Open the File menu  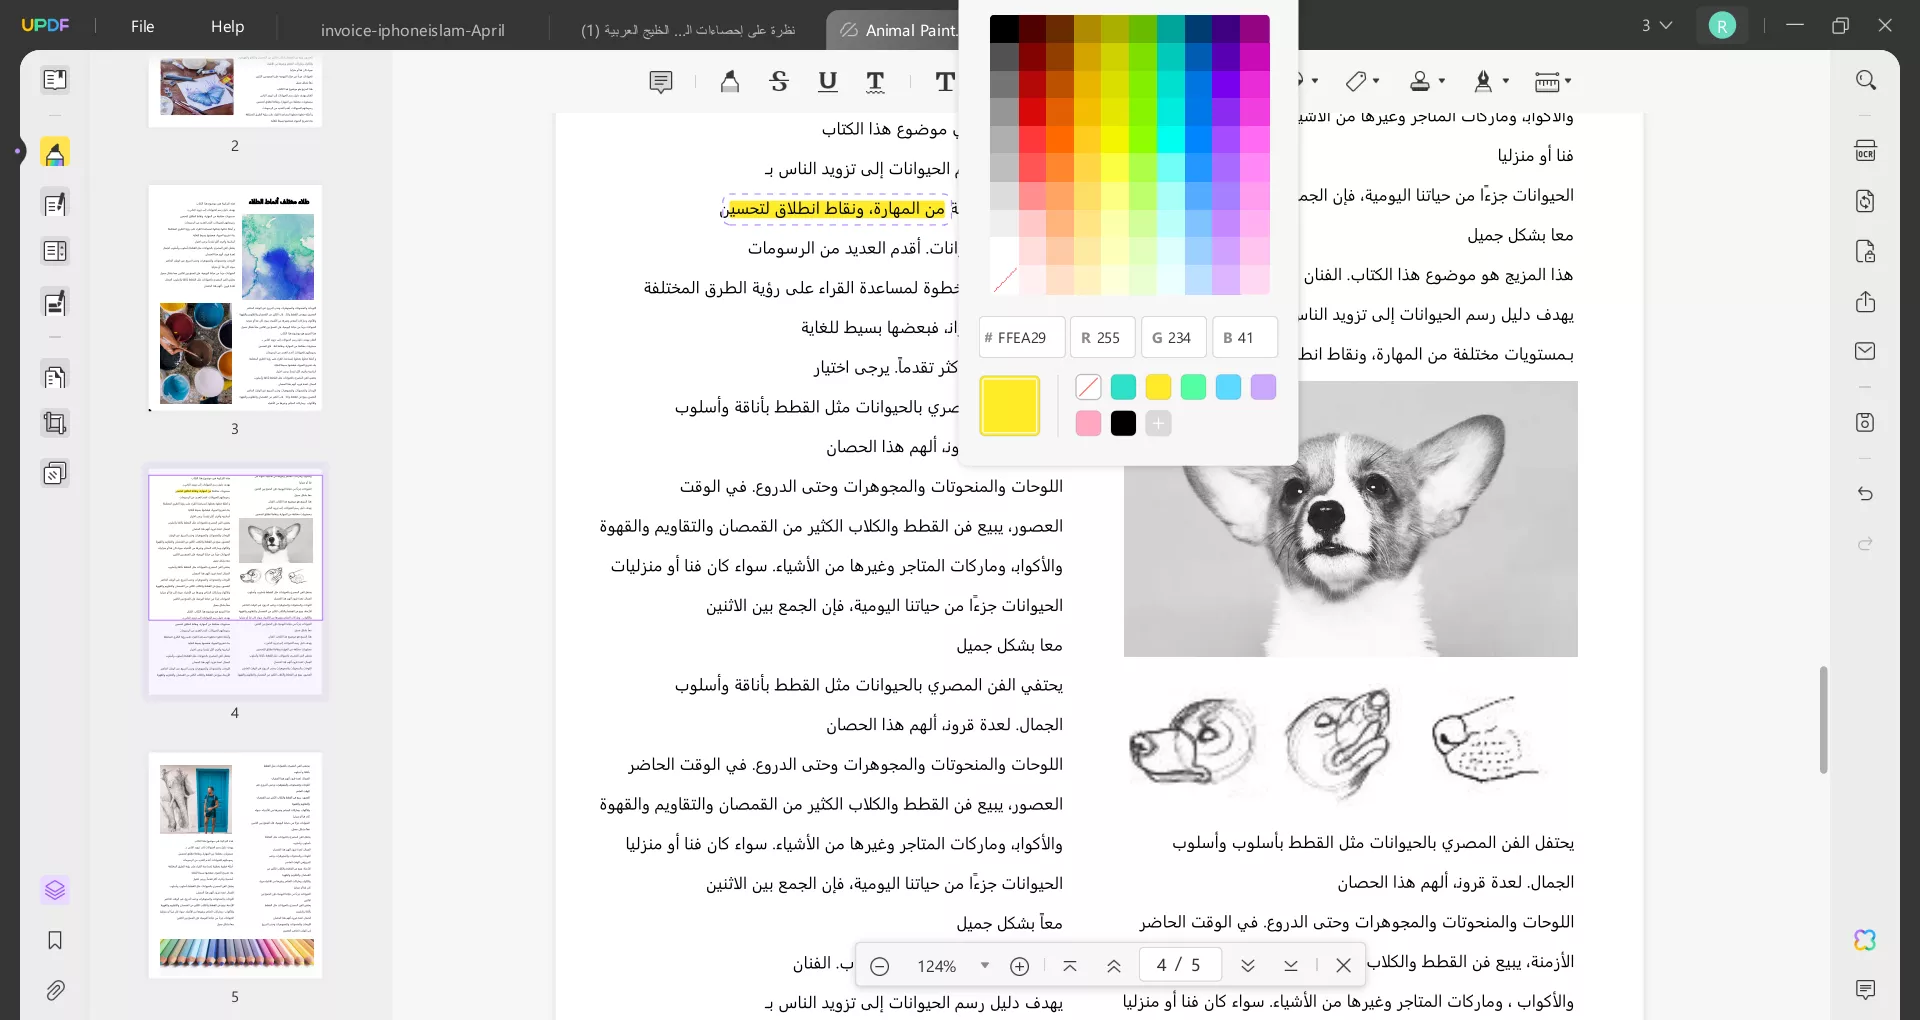[x=142, y=27]
